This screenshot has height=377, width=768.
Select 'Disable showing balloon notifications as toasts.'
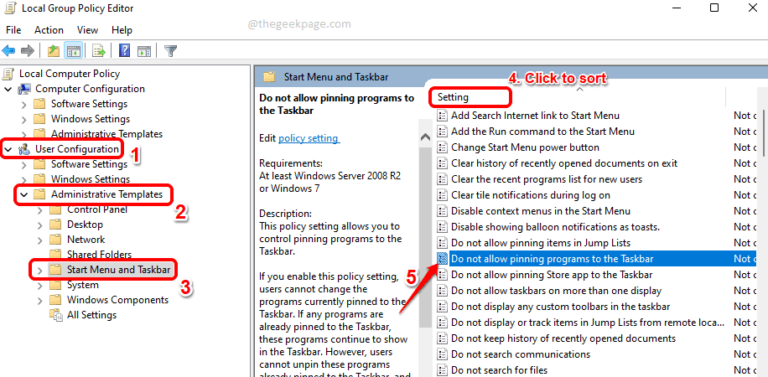(555, 227)
